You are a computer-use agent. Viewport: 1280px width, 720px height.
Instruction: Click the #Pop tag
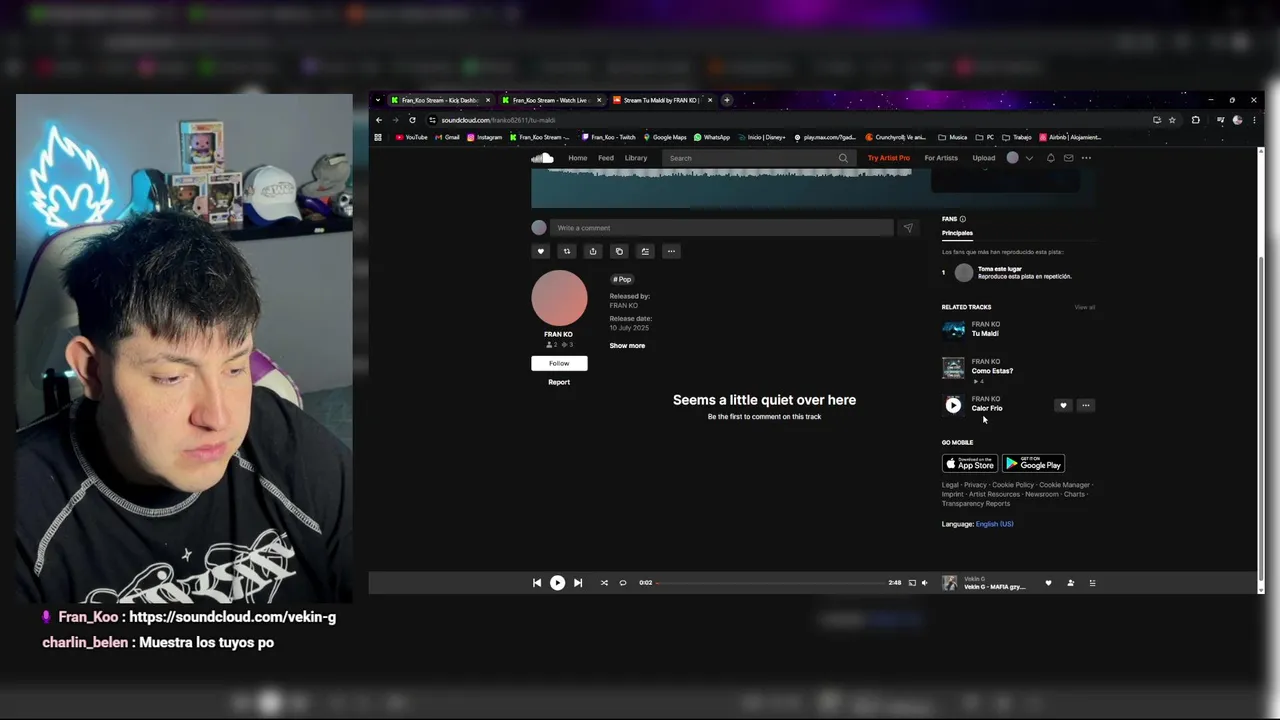622,279
